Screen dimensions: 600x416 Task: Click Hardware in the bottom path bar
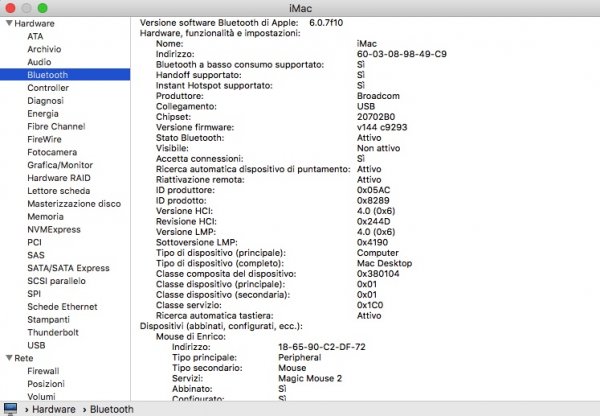pyautogui.click(x=54, y=409)
